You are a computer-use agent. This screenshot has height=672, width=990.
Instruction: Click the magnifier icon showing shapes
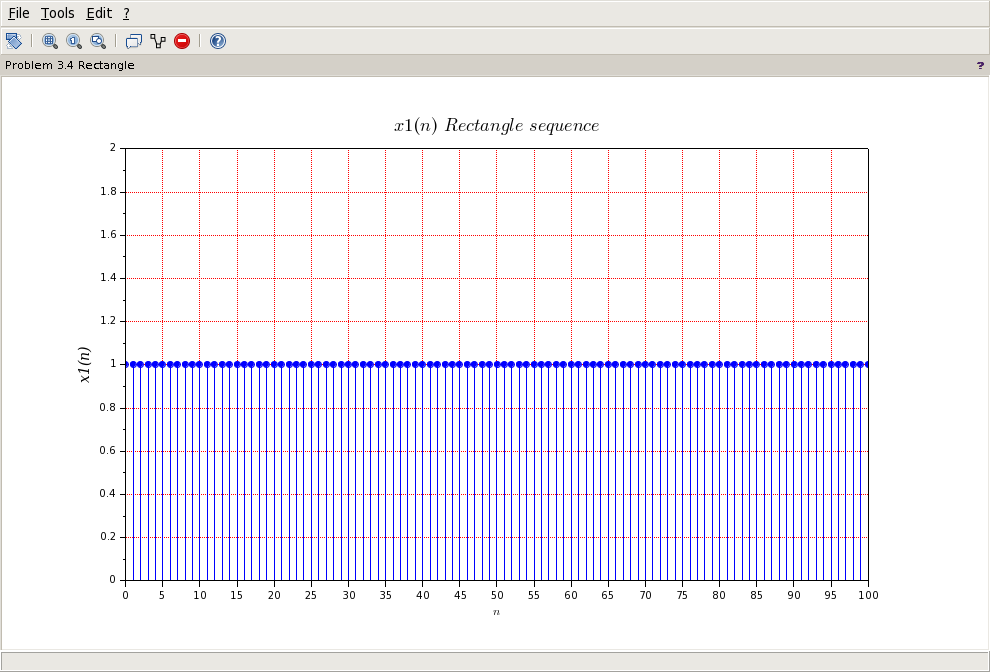click(98, 41)
